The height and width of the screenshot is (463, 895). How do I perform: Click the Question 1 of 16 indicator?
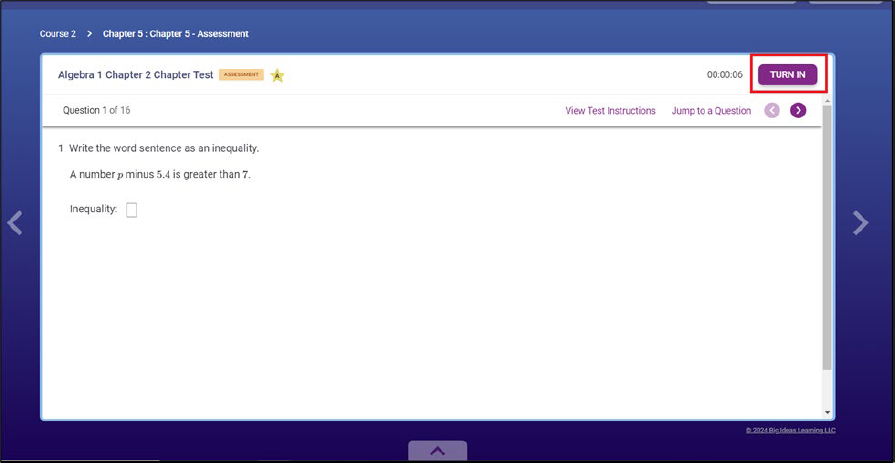97,110
